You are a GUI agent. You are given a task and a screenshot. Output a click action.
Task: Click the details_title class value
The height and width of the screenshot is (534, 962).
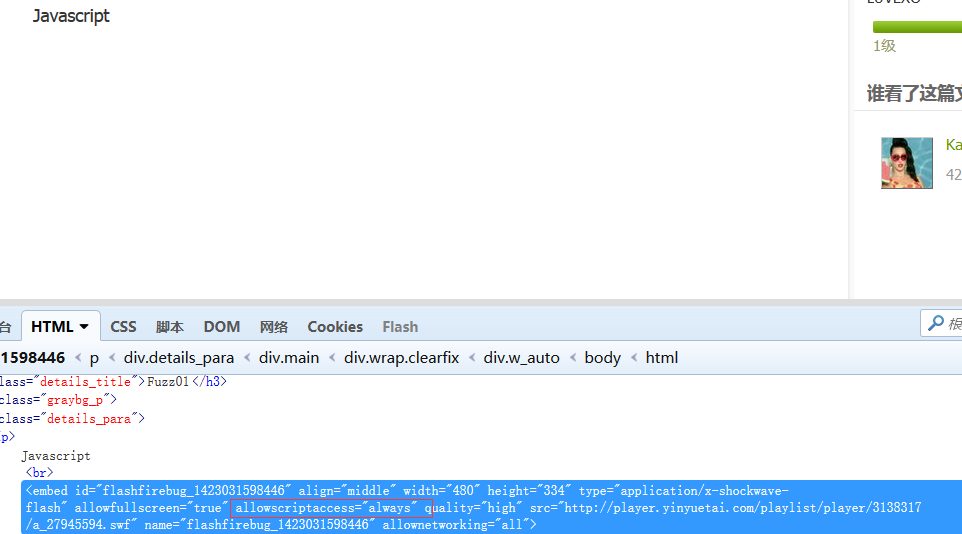pyautogui.click(x=85, y=382)
